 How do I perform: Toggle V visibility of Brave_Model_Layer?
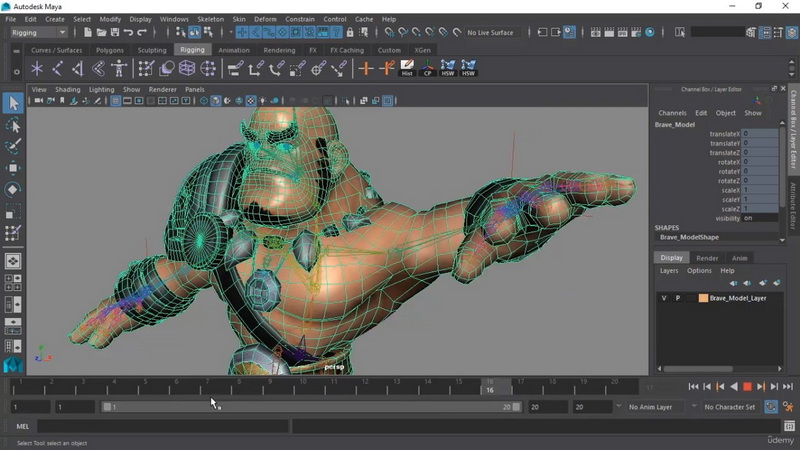[x=664, y=298]
